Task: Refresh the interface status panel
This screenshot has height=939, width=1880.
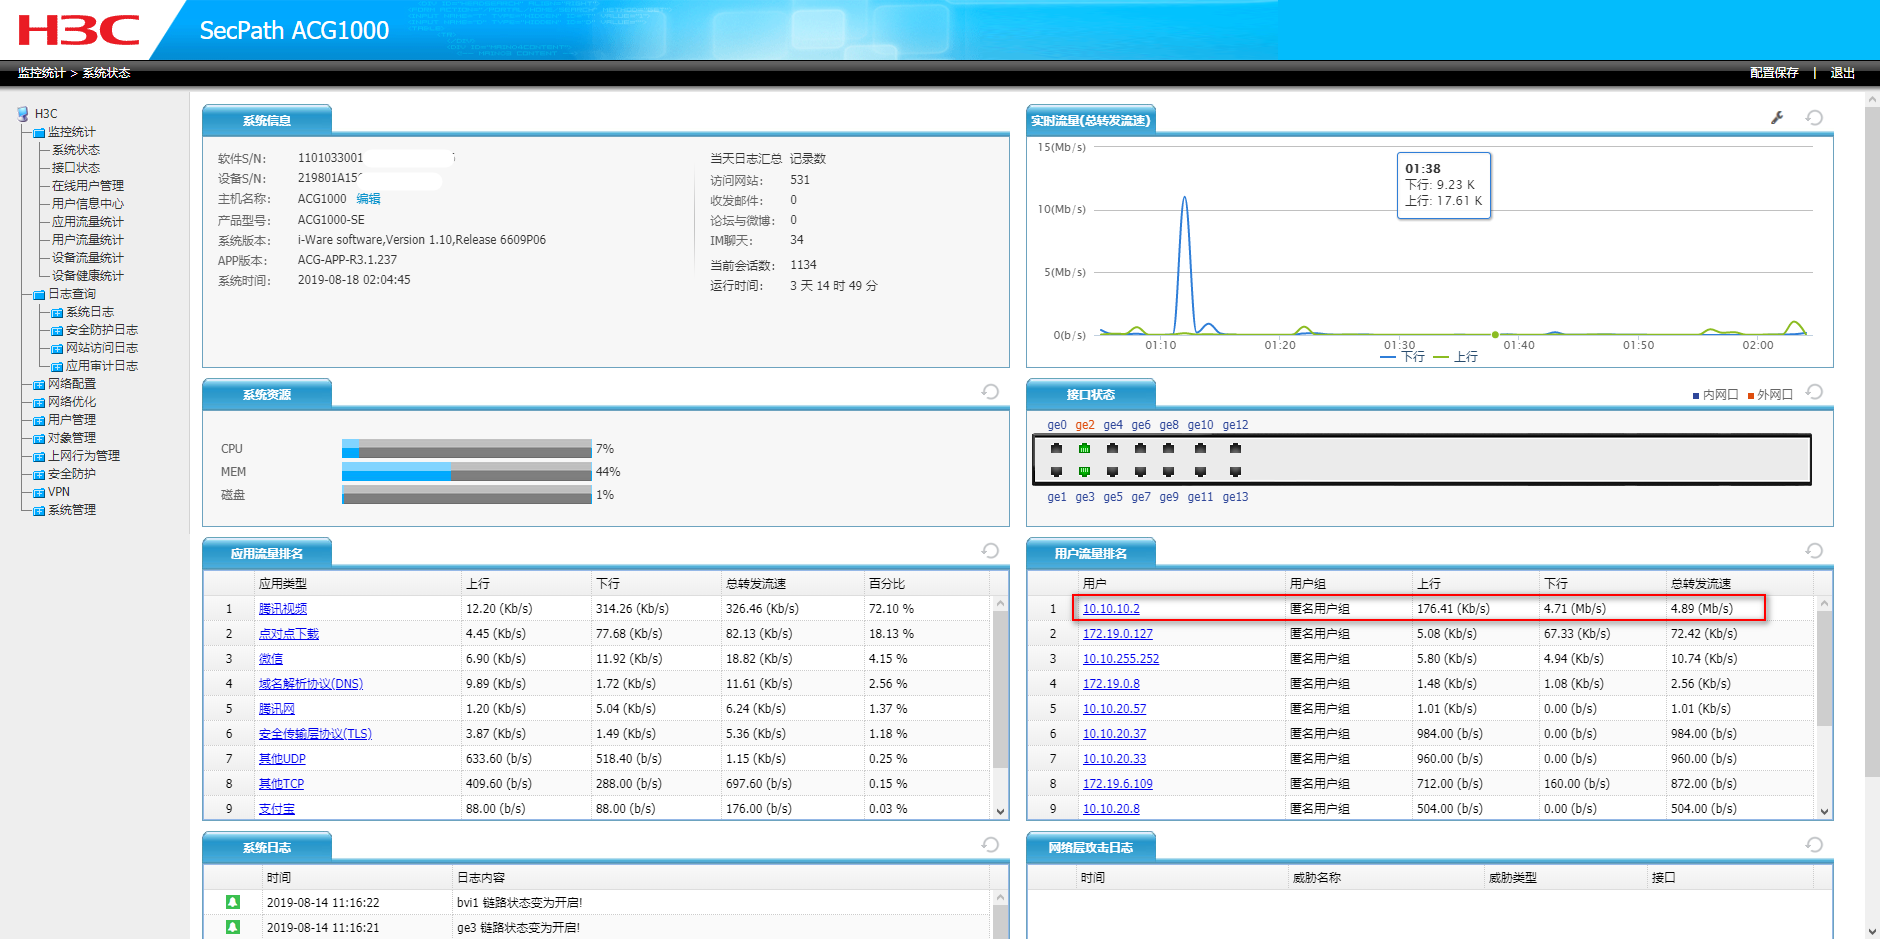Action: click(1814, 392)
